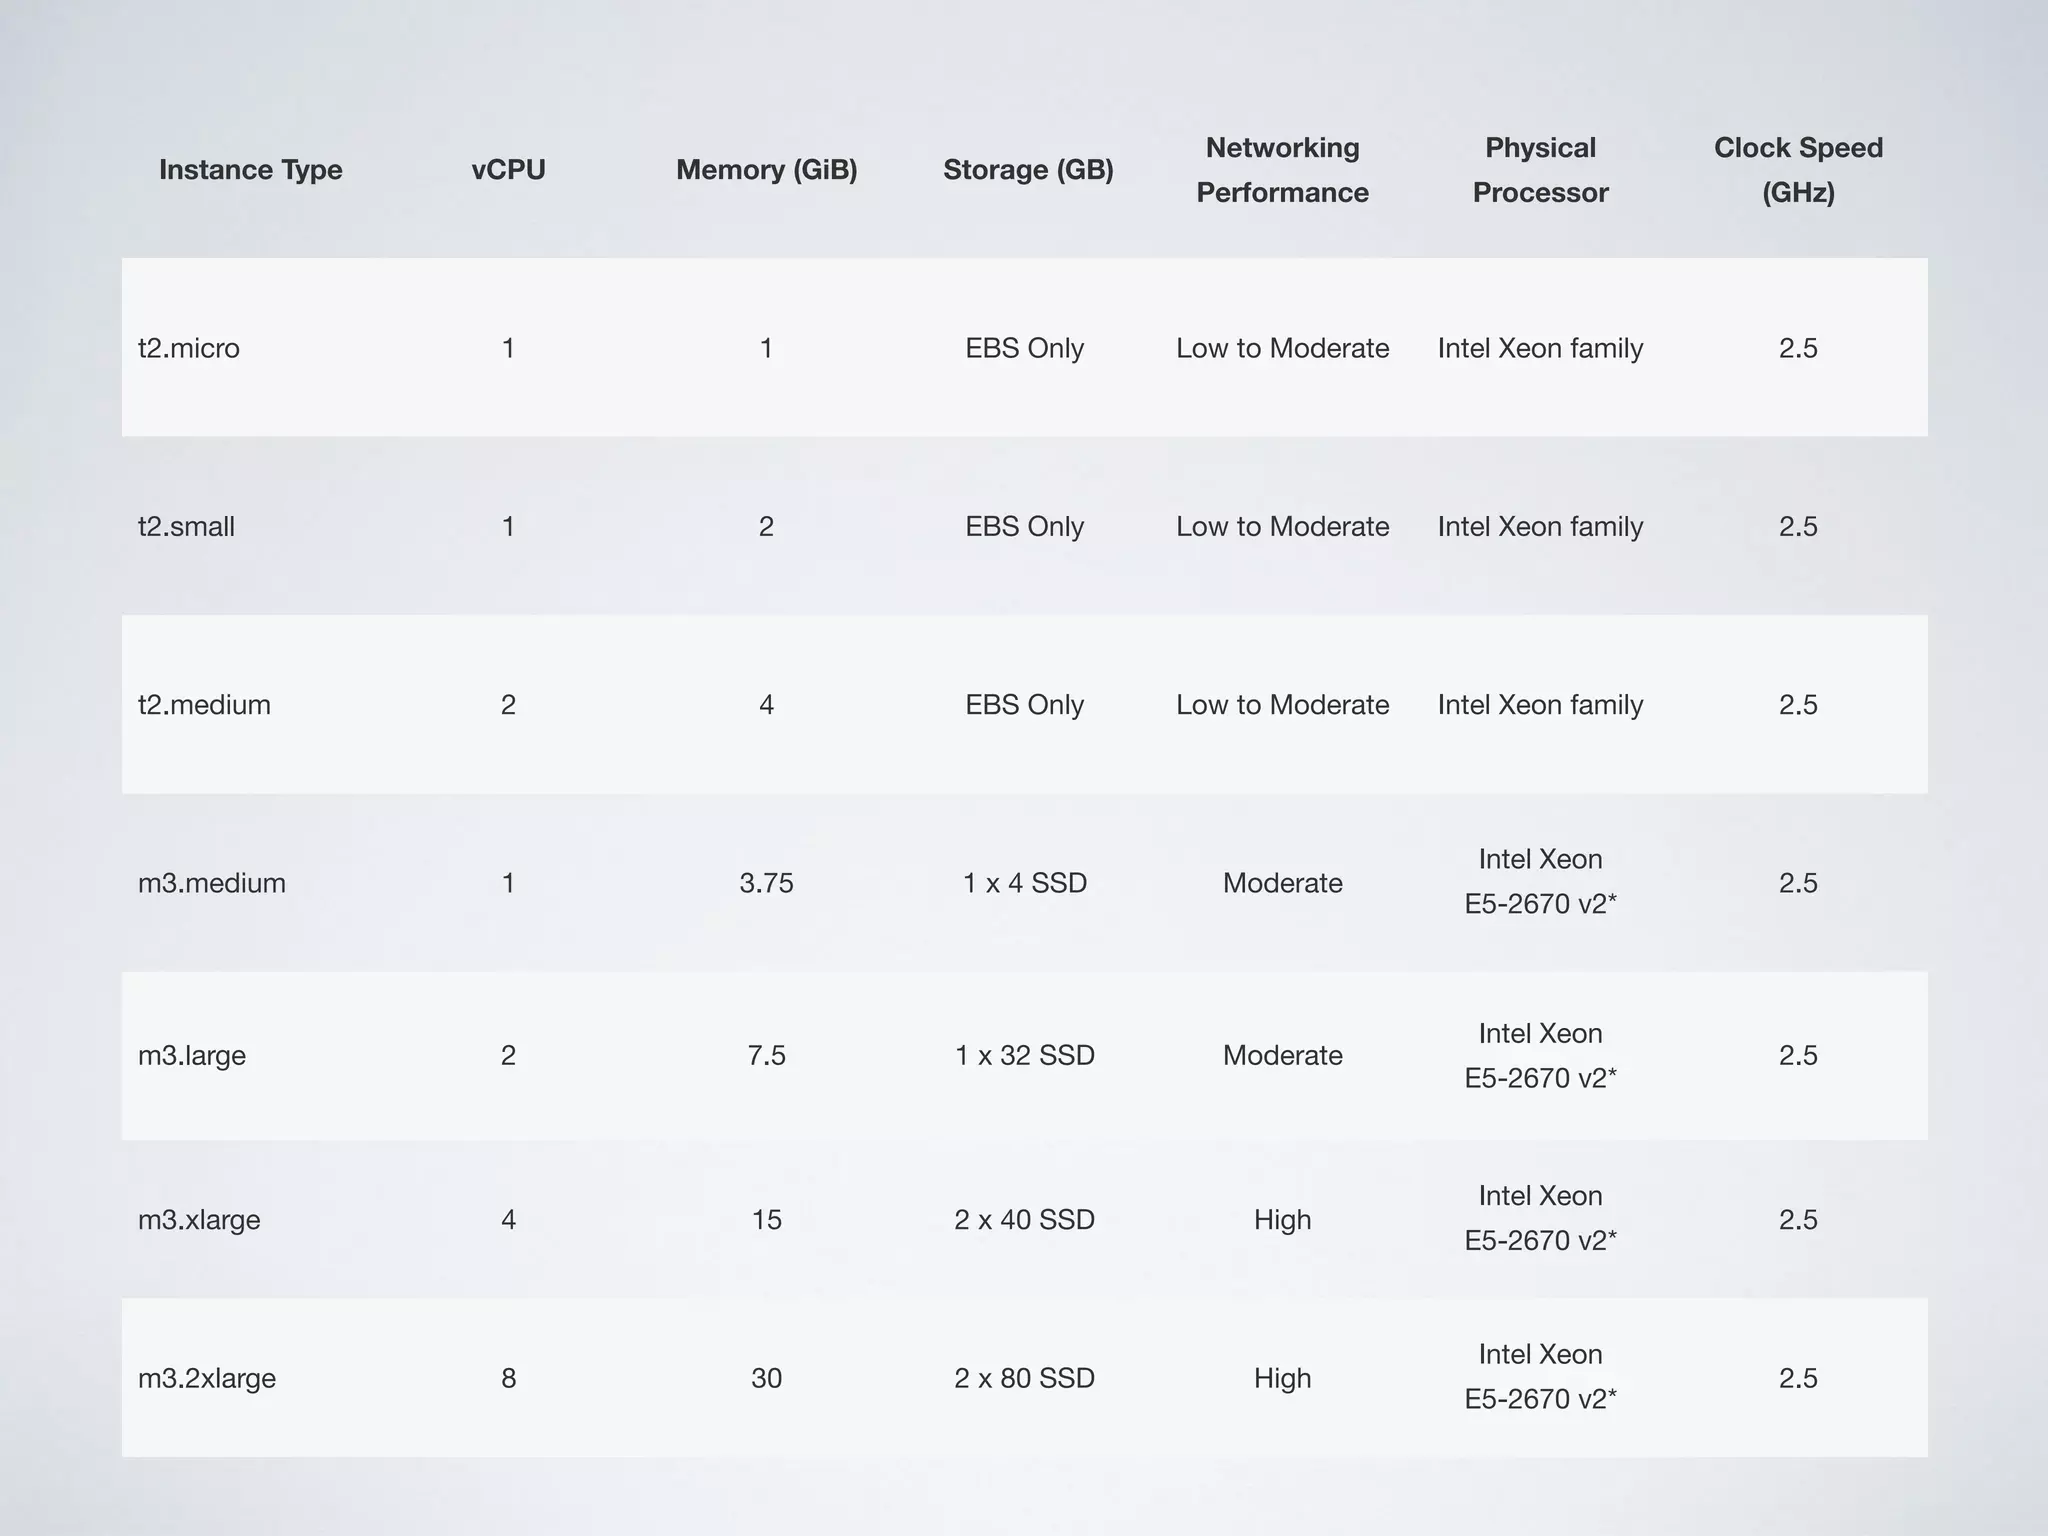Click the Clock Speed (GHz) header
This screenshot has width=2048, height=1536.
click(1798, 170)
